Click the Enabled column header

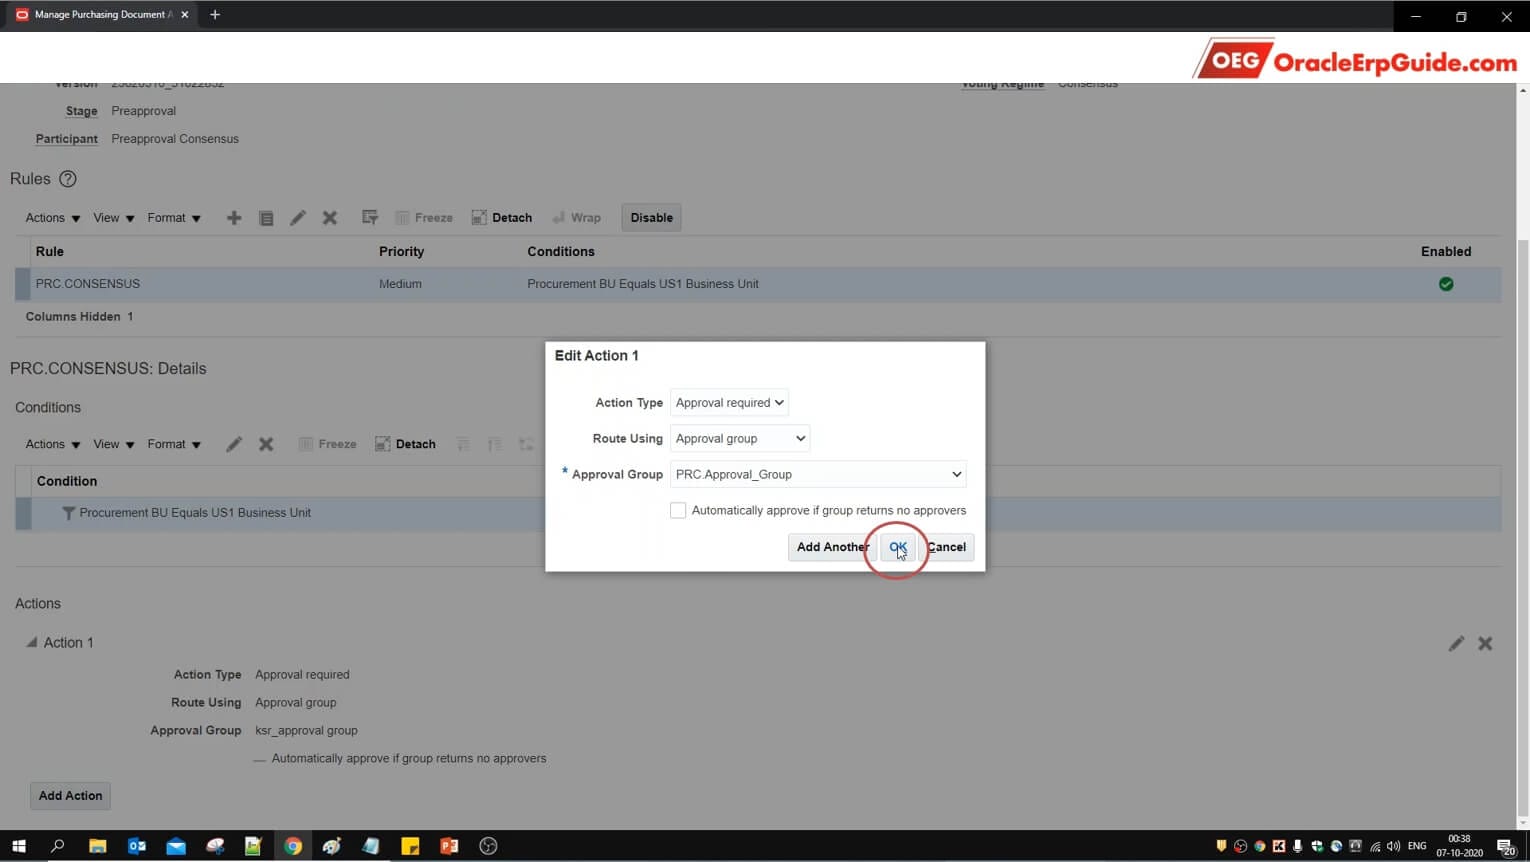coord(1446,252)
